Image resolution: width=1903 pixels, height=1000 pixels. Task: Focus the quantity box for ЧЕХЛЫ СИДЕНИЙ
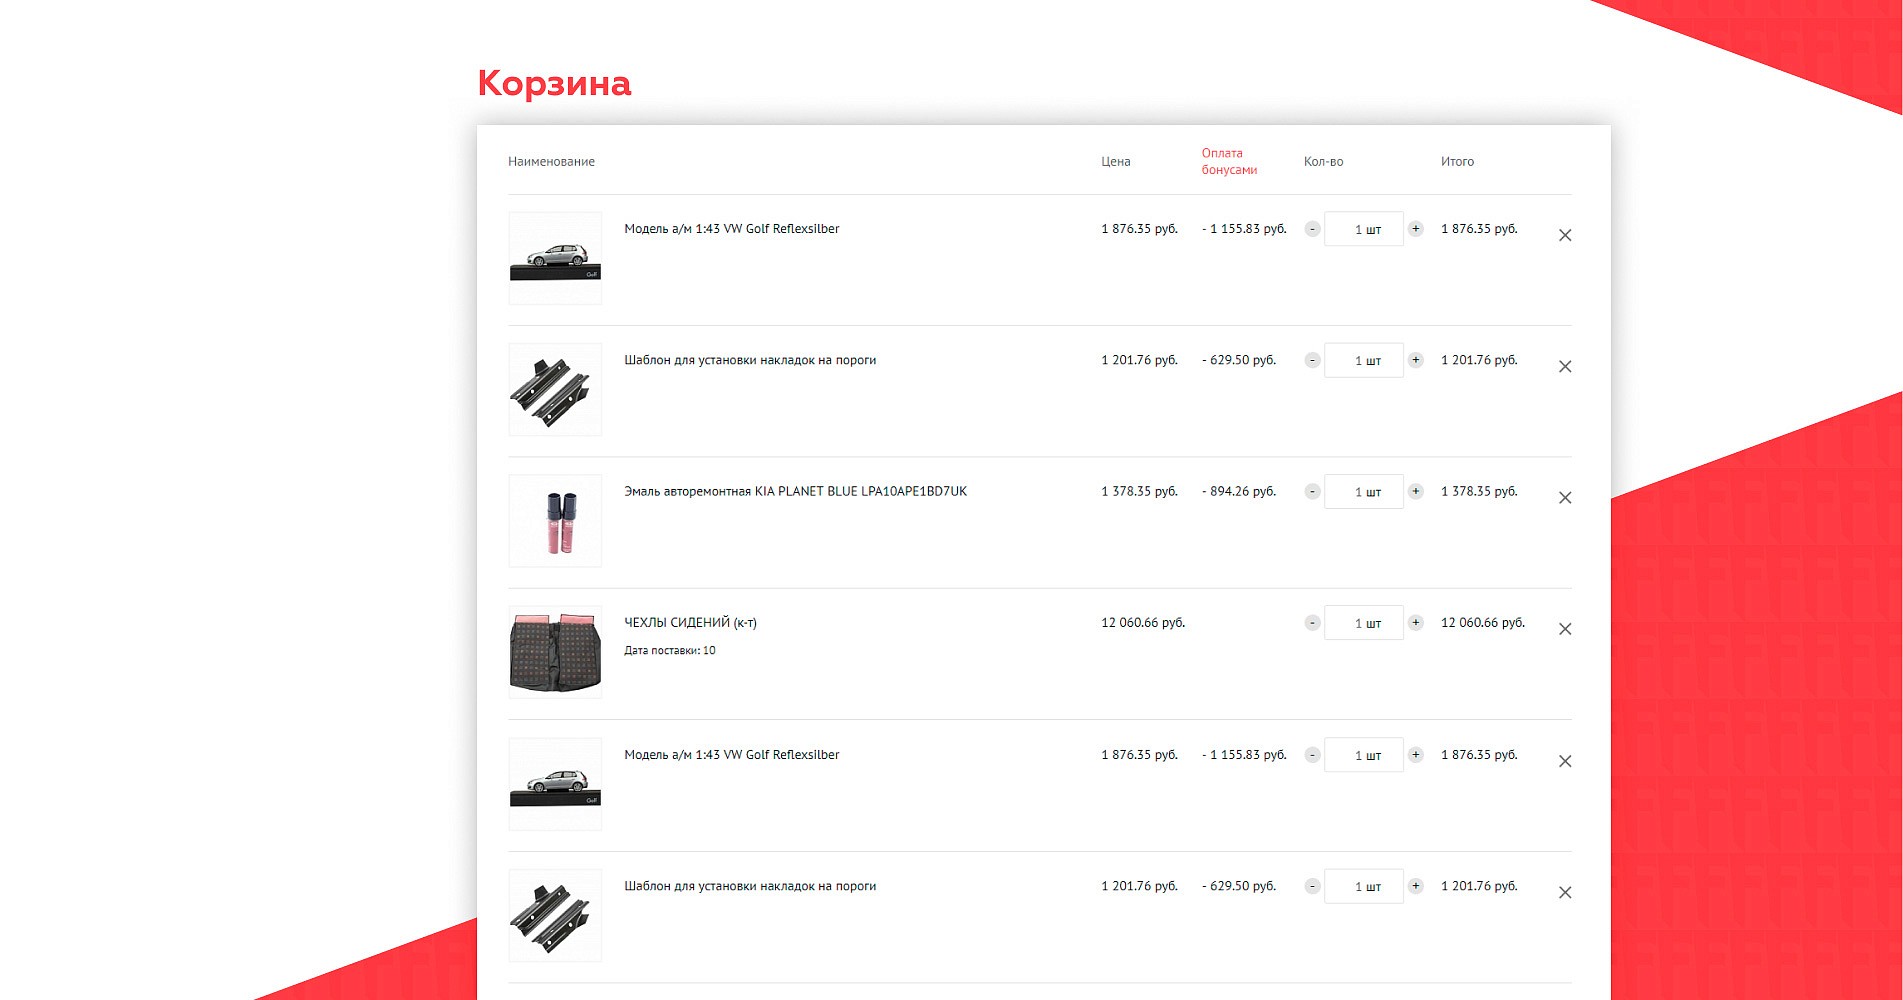1364,623
